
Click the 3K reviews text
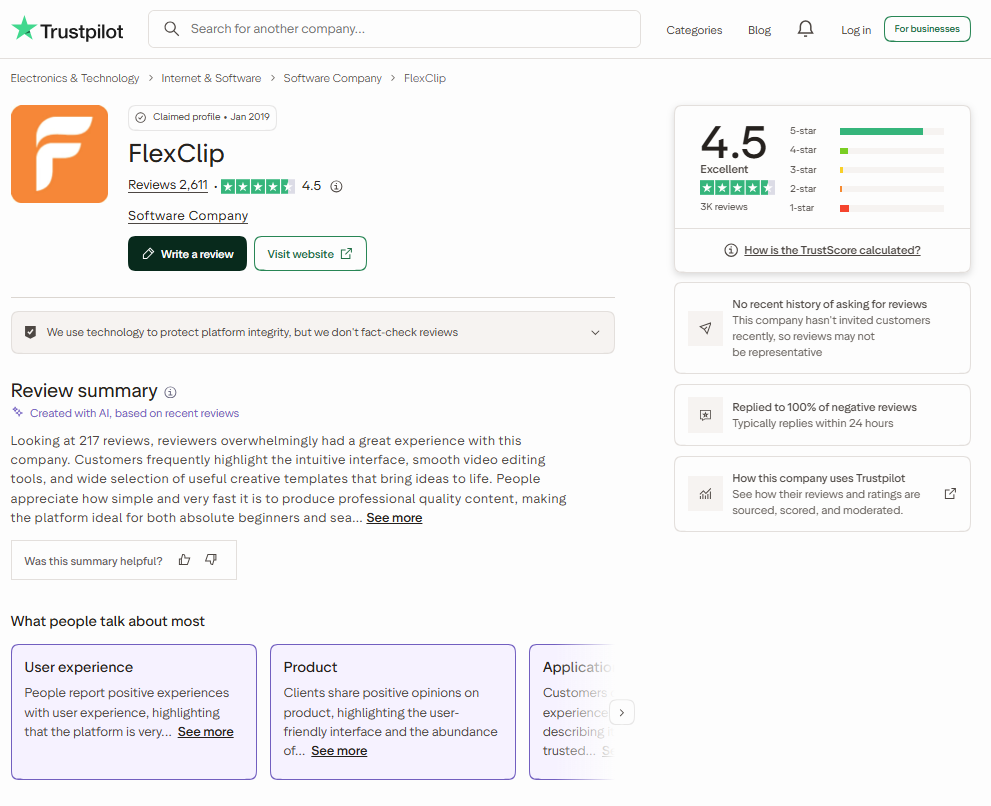pos(724,207)
